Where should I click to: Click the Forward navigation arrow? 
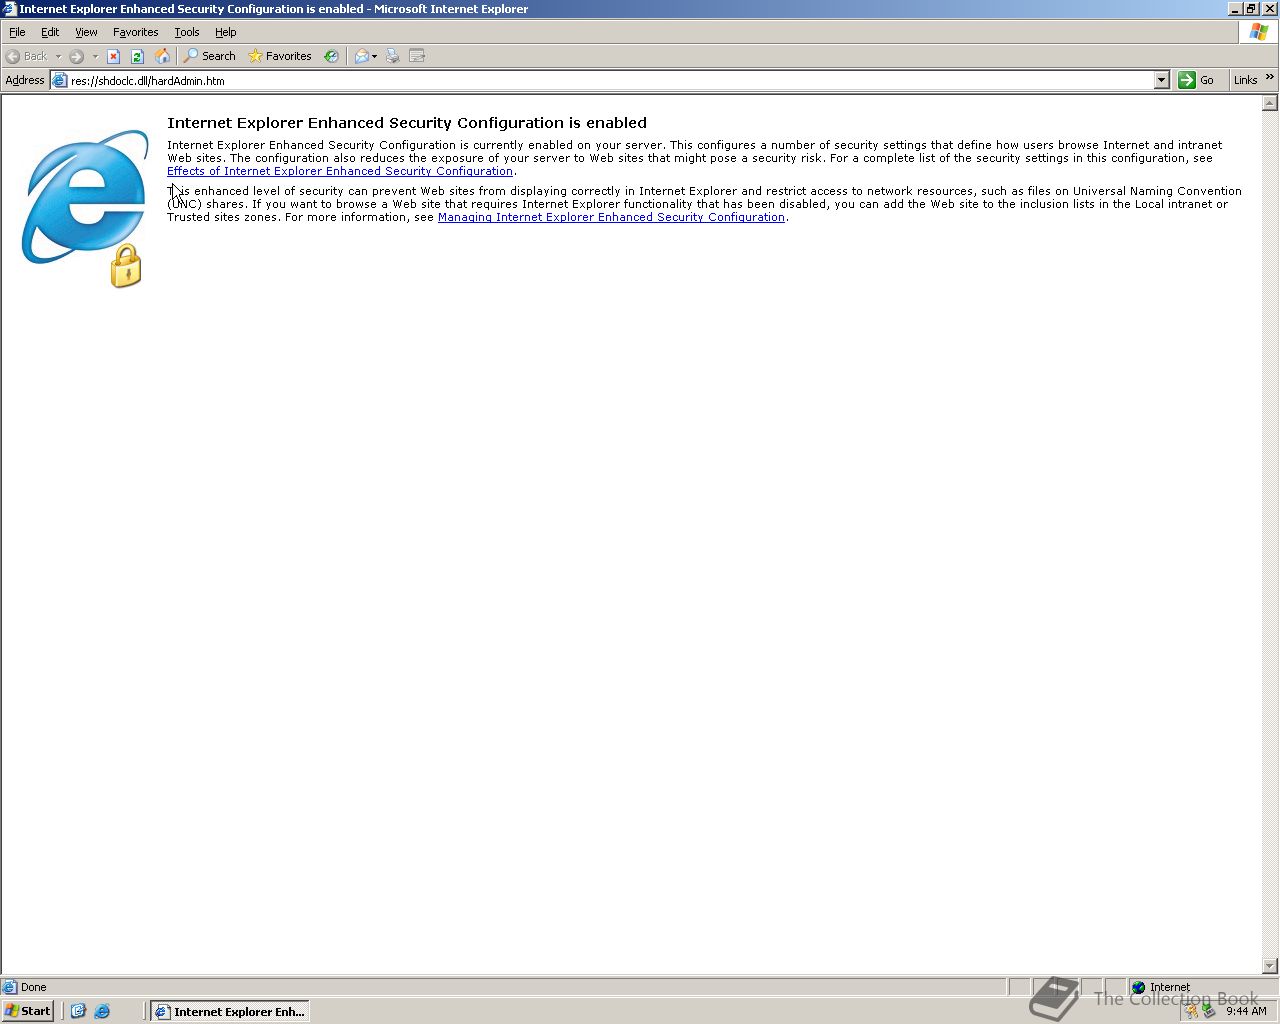point(76,56)
